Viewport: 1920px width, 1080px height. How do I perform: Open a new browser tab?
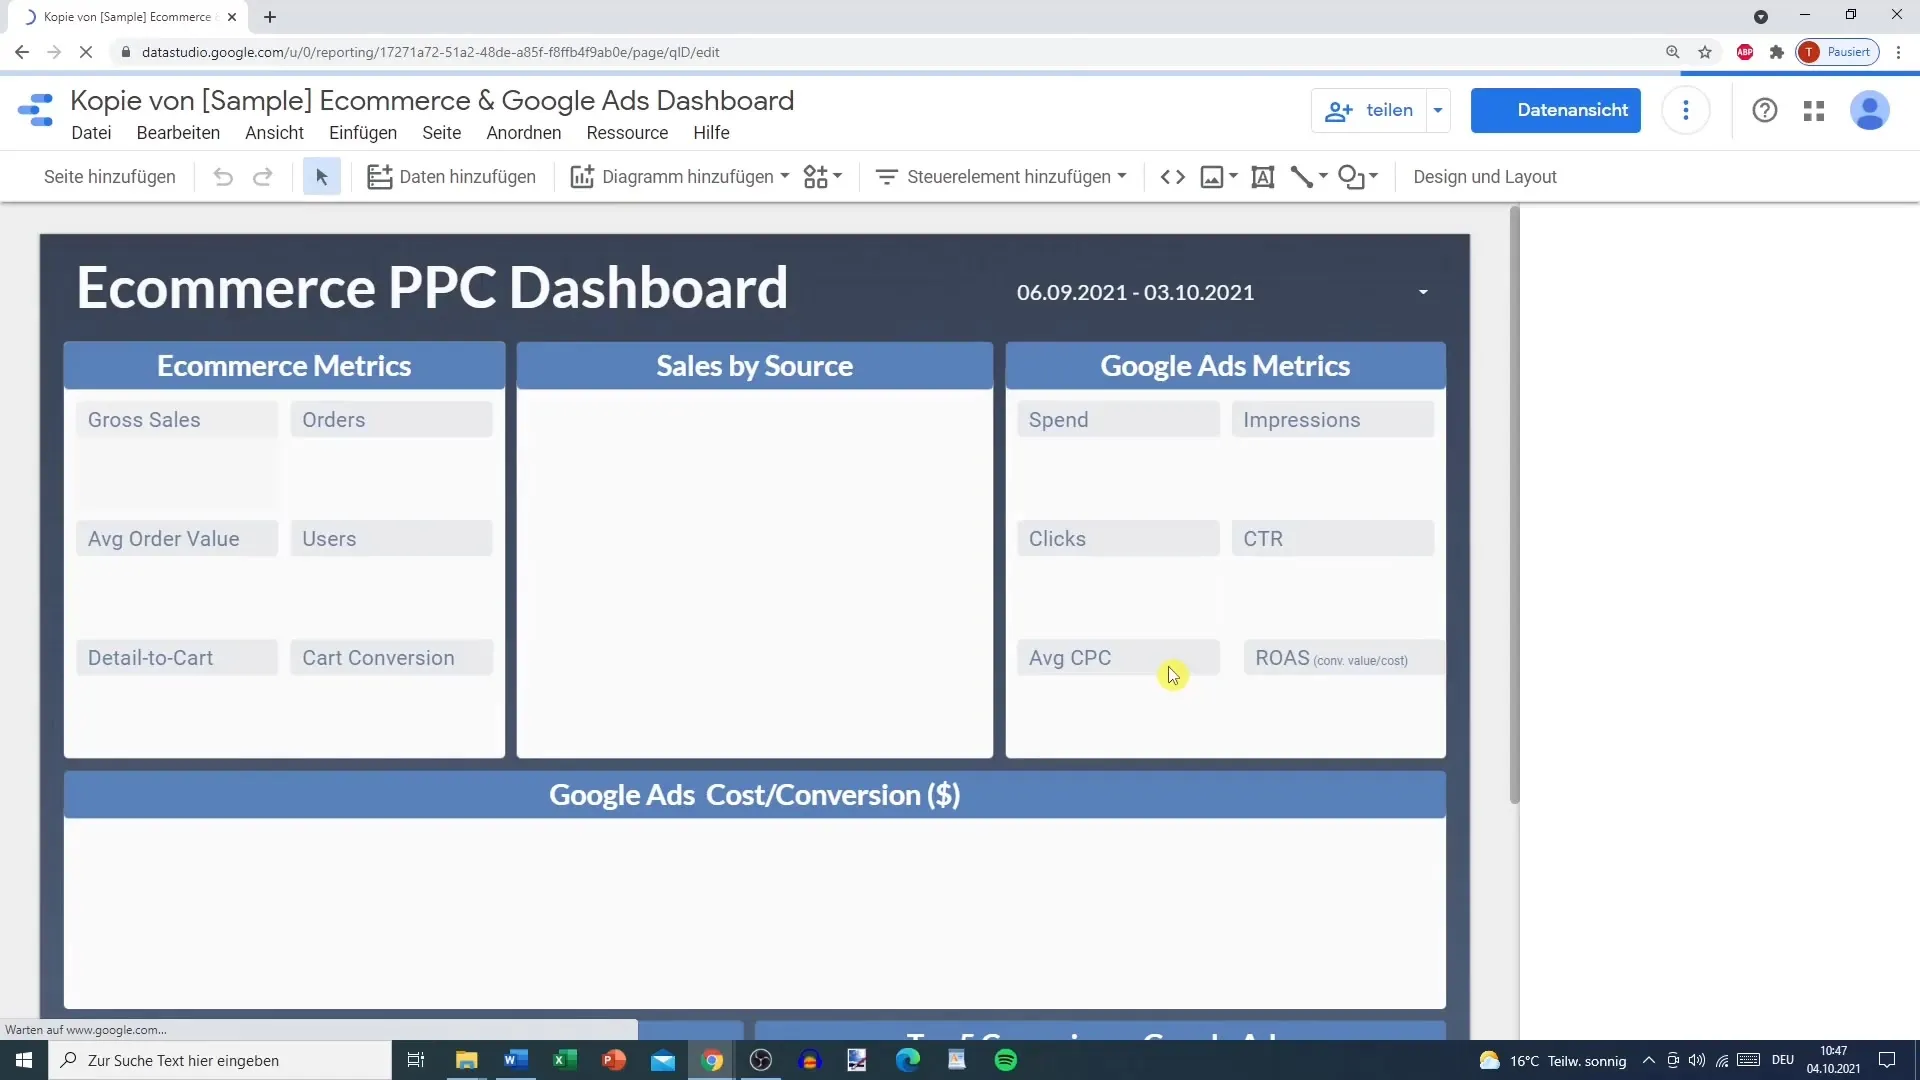[x=270, y=17]
